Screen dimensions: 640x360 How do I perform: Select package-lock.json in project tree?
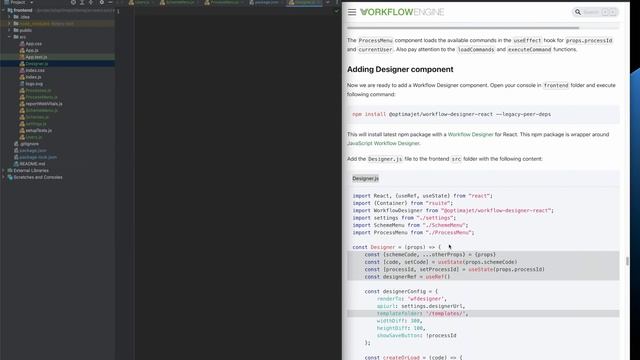tap(38, 157)
